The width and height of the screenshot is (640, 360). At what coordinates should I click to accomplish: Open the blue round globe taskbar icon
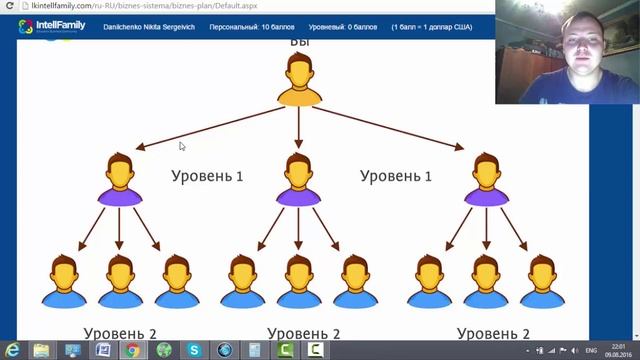[x=224, y=350]
